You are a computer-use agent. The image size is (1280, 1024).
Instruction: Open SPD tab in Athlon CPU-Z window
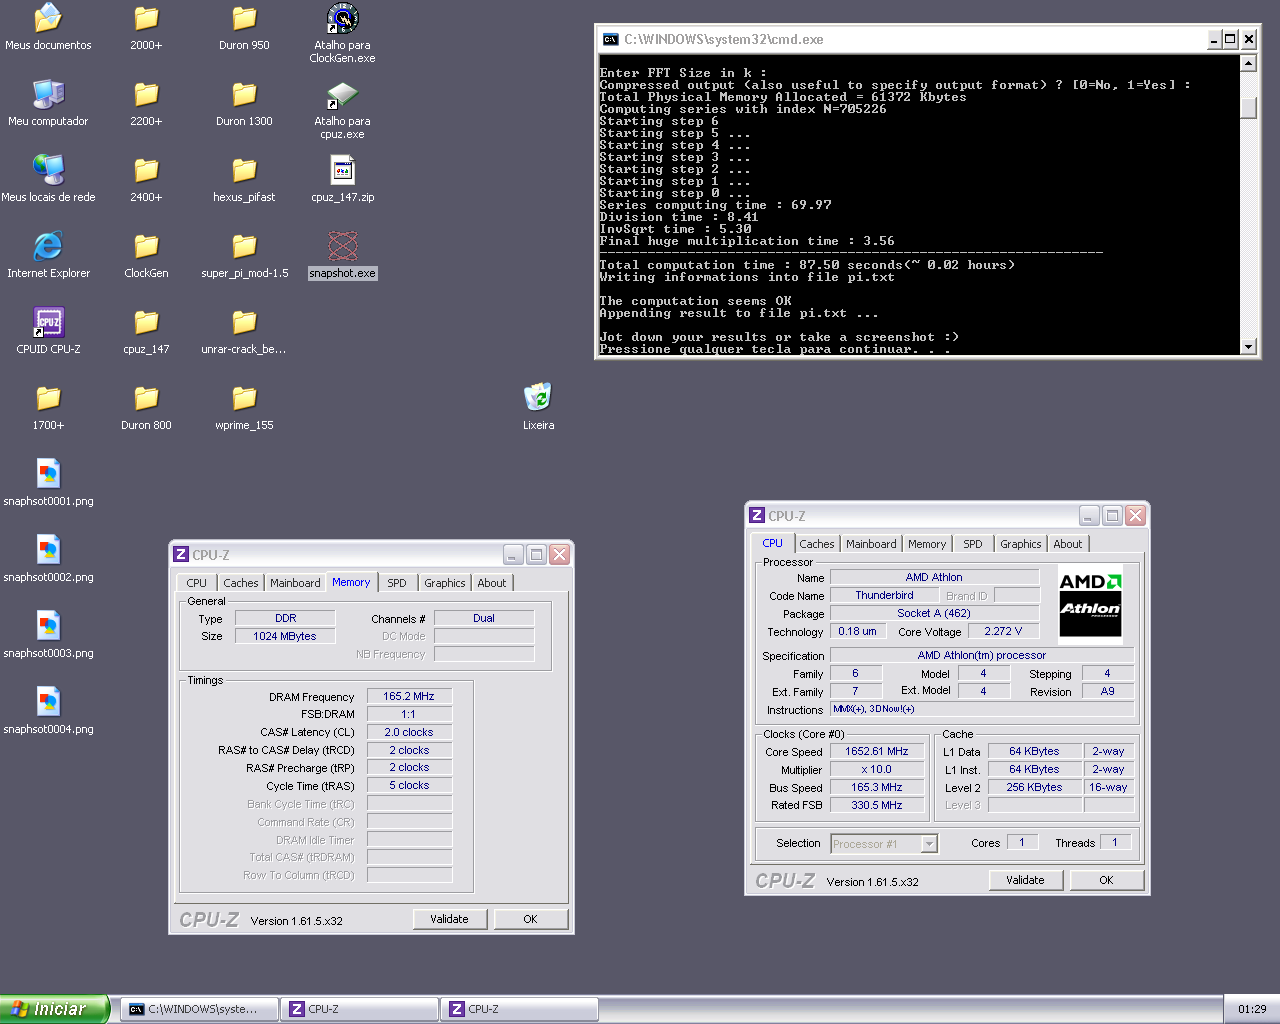pyautogui.click(x=973, y=544)
